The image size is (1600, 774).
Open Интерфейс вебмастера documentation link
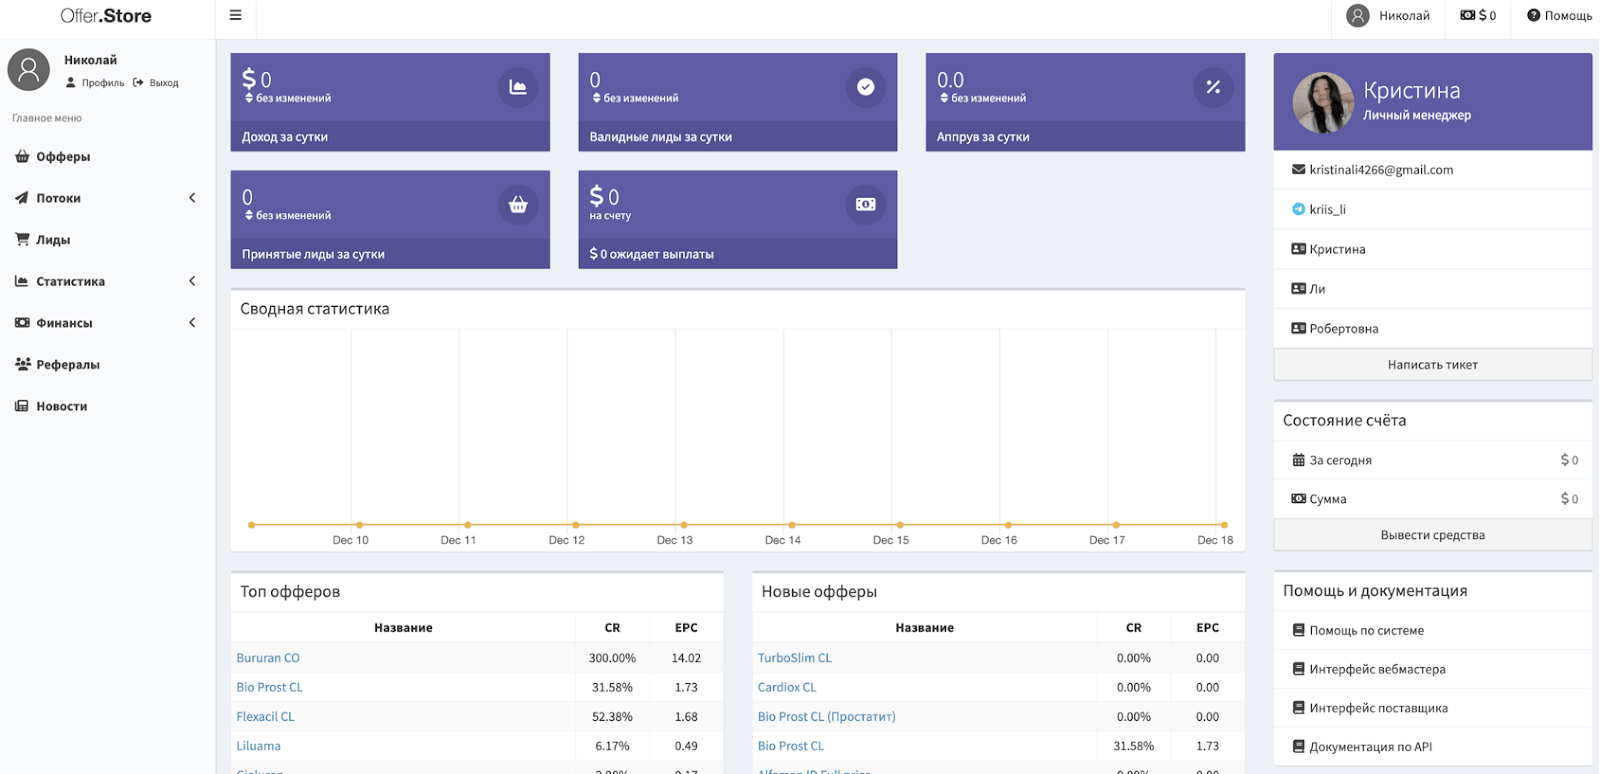click(1377, 669)
